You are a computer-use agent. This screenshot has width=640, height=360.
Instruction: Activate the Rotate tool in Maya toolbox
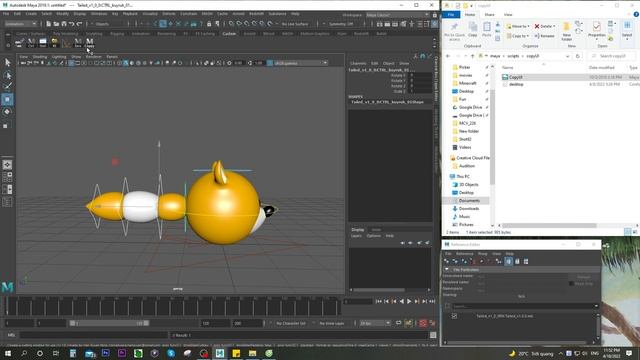point(7,112)
